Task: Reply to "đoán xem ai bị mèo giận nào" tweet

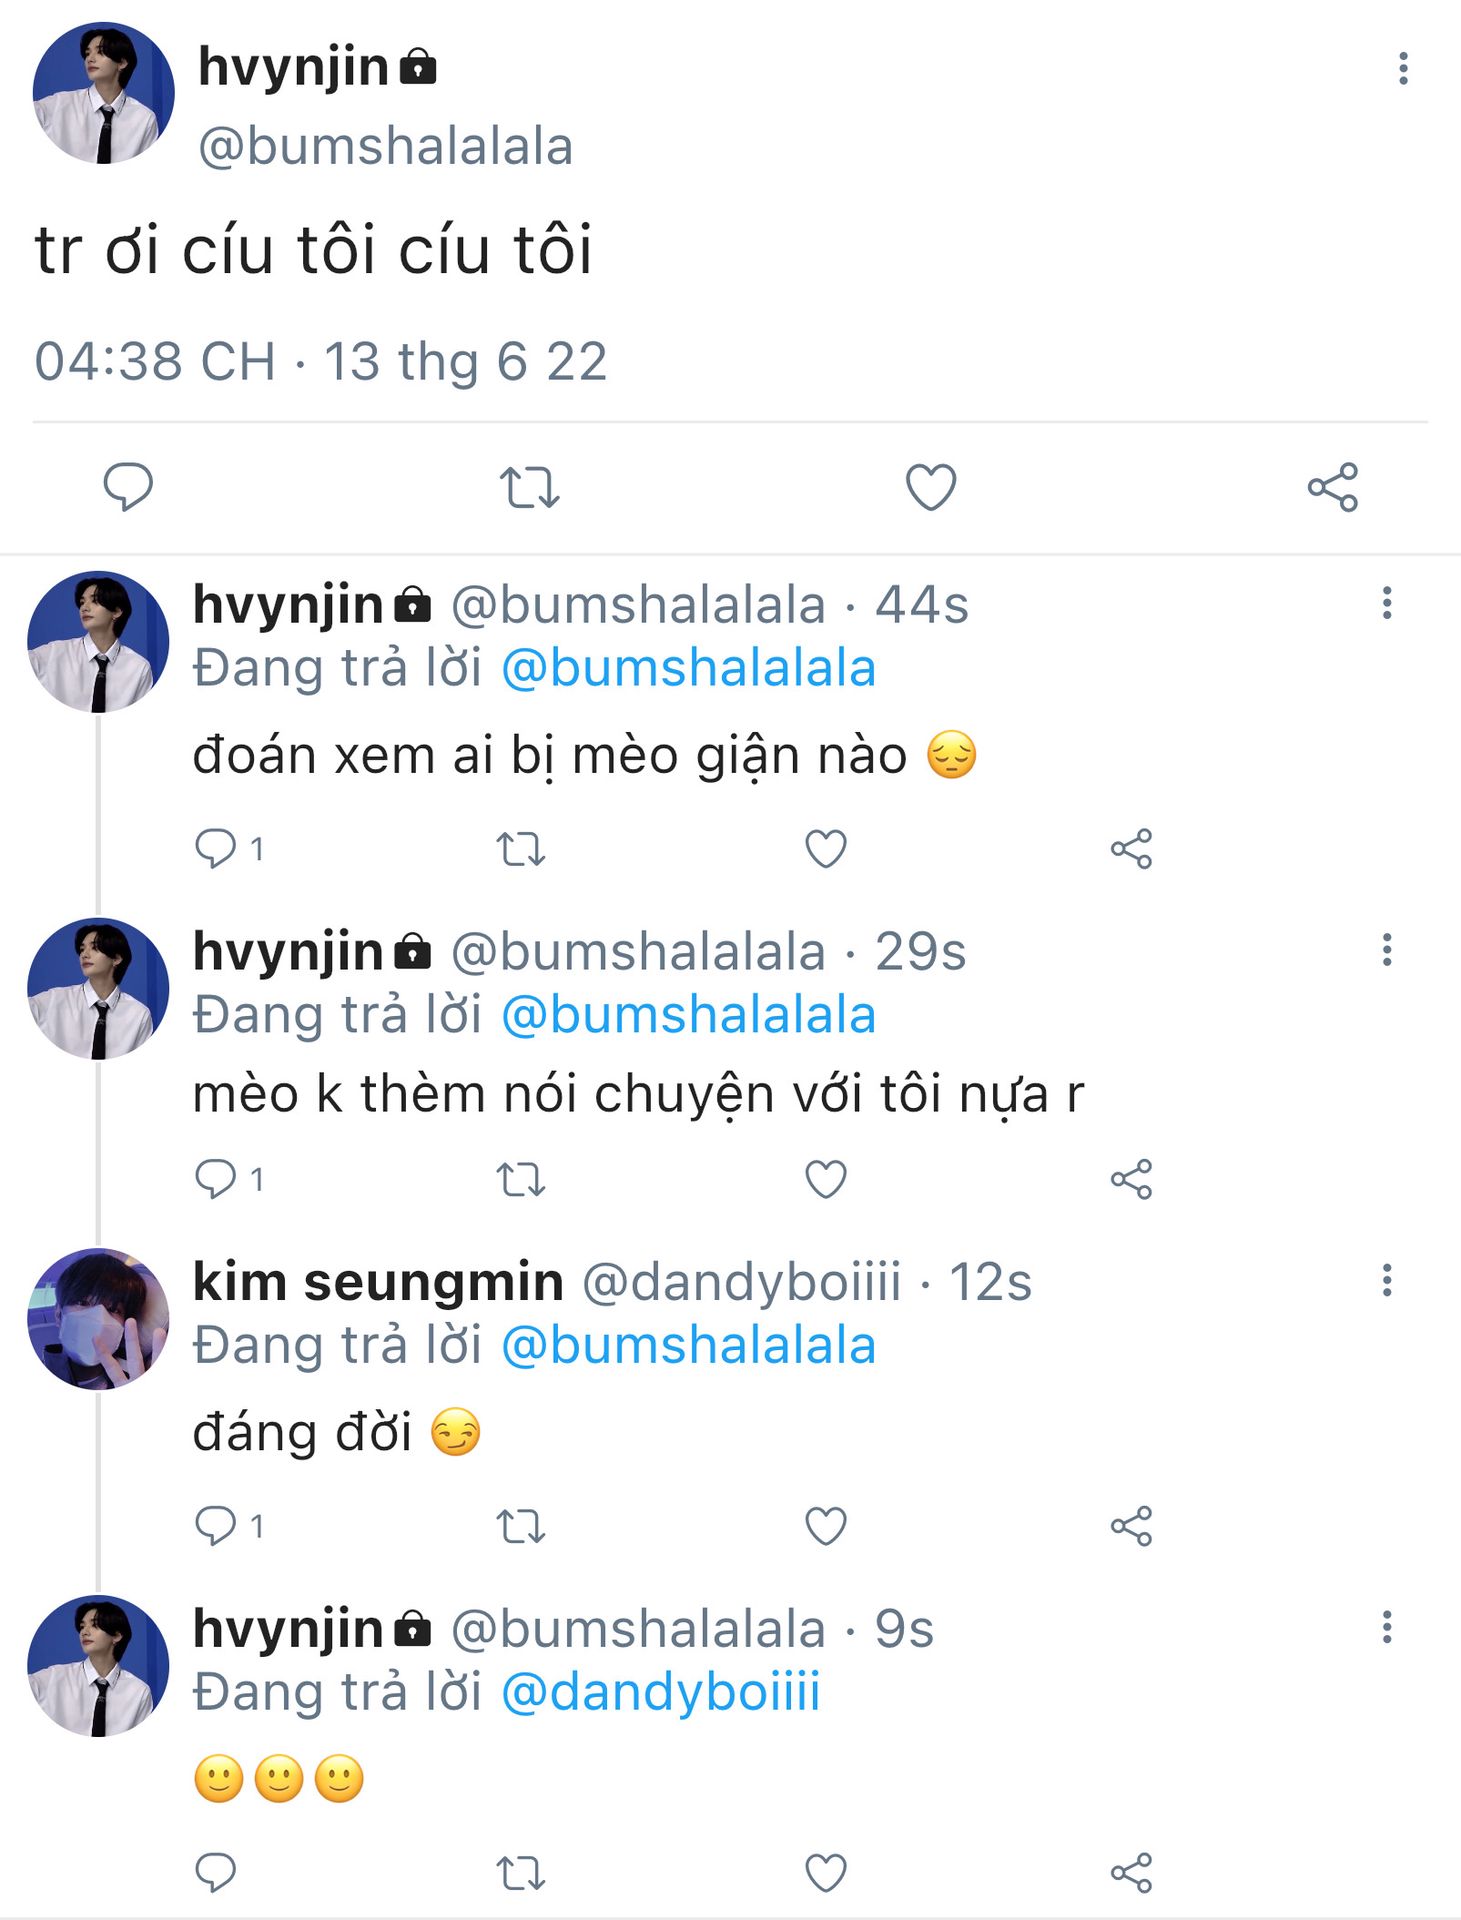Action: [x=216, y=849]
